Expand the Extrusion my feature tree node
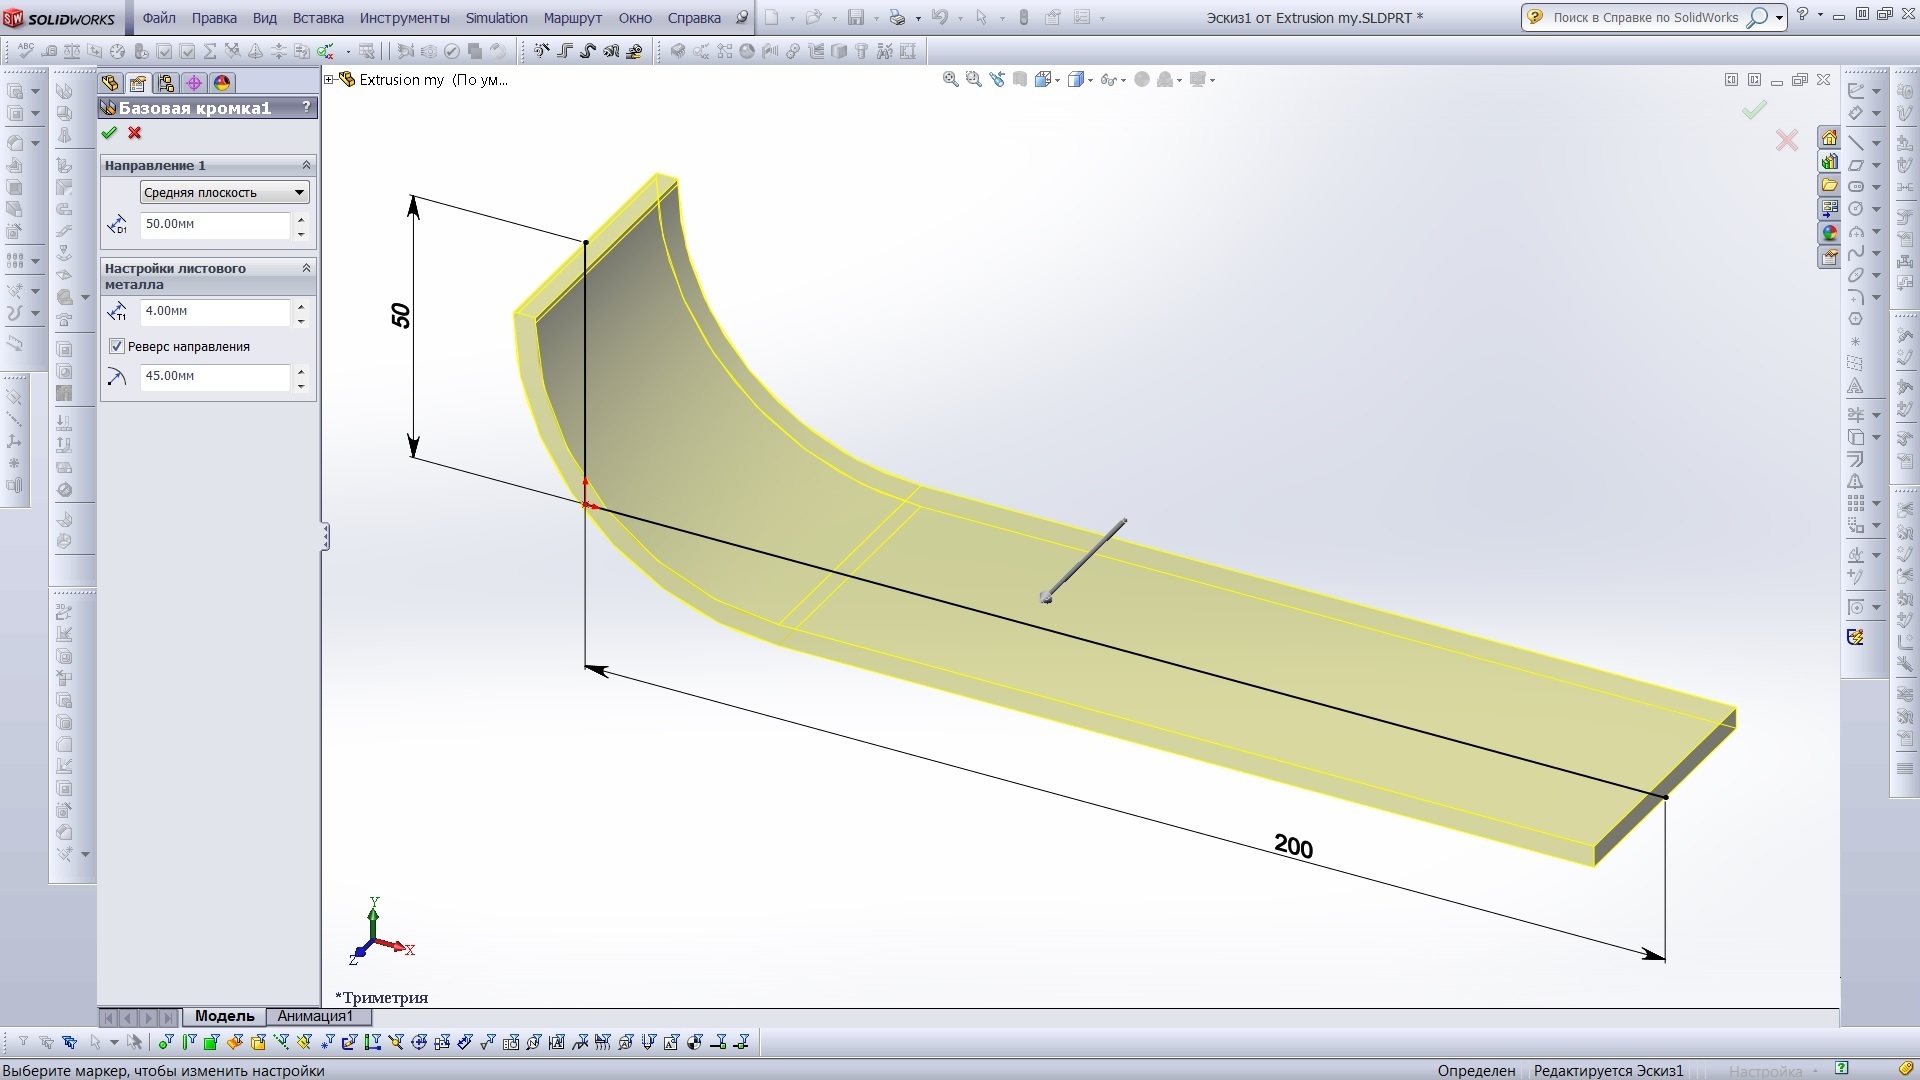Image resolution: width=1920 pixels, height=1080 pixels. pos(328,79)
